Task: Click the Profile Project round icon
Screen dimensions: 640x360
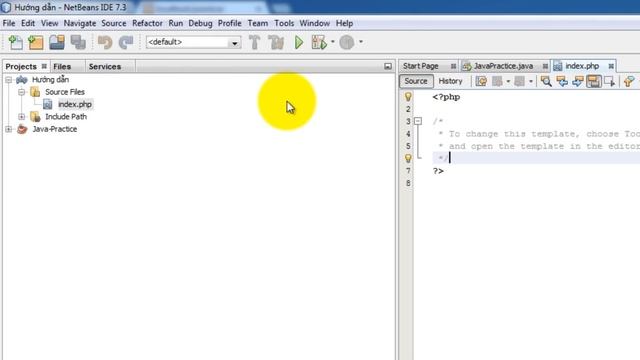Action: pyautogui.click(x=347, y=42)
